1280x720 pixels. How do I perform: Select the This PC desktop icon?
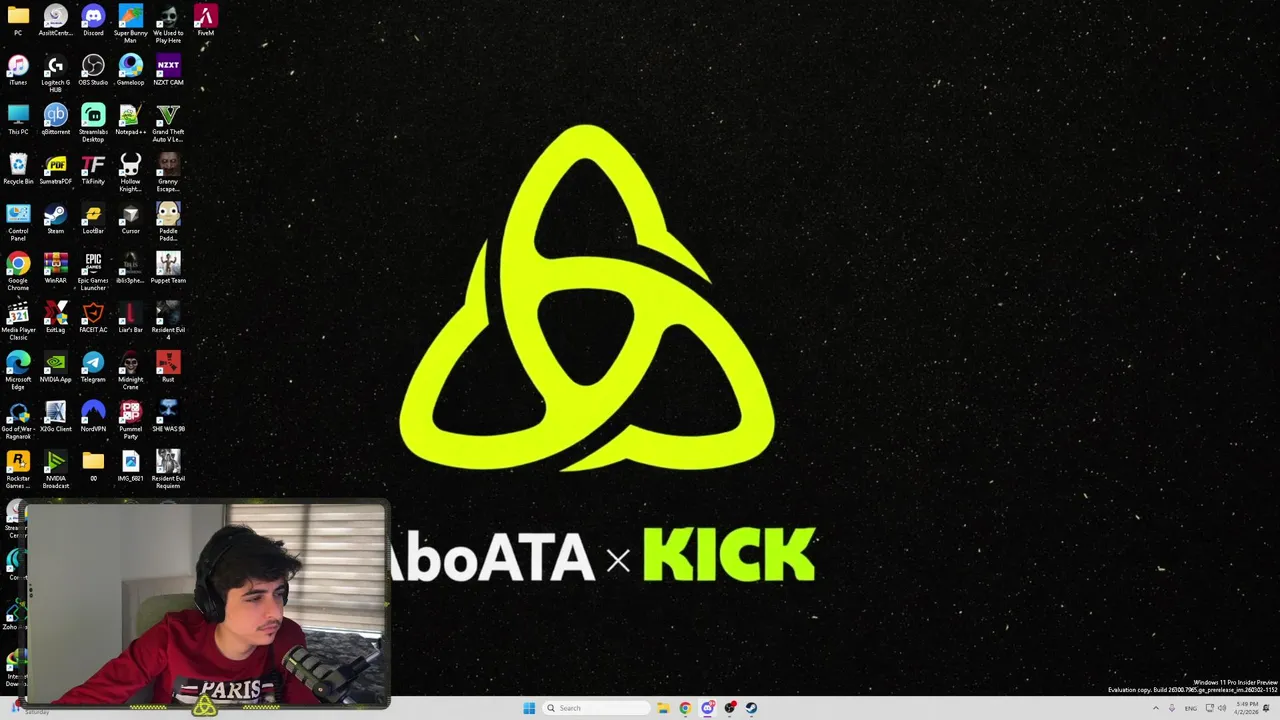[x=18, y=119]
